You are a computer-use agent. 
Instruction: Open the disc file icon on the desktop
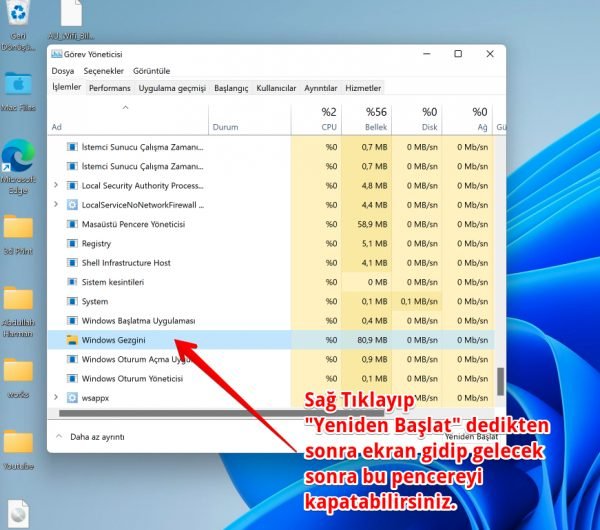(18, 514)
